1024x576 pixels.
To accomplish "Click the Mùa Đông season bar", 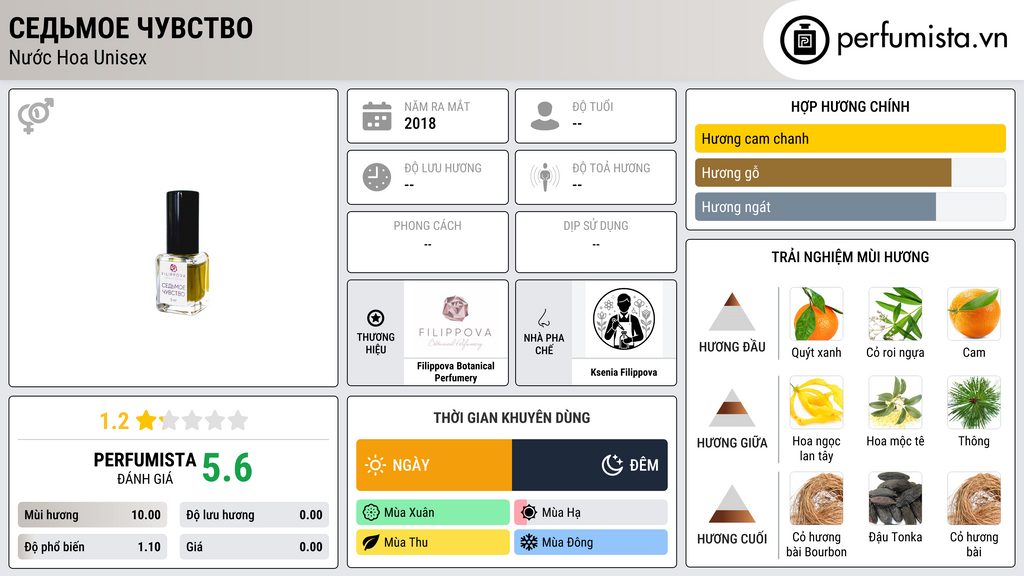I will 591,542.
